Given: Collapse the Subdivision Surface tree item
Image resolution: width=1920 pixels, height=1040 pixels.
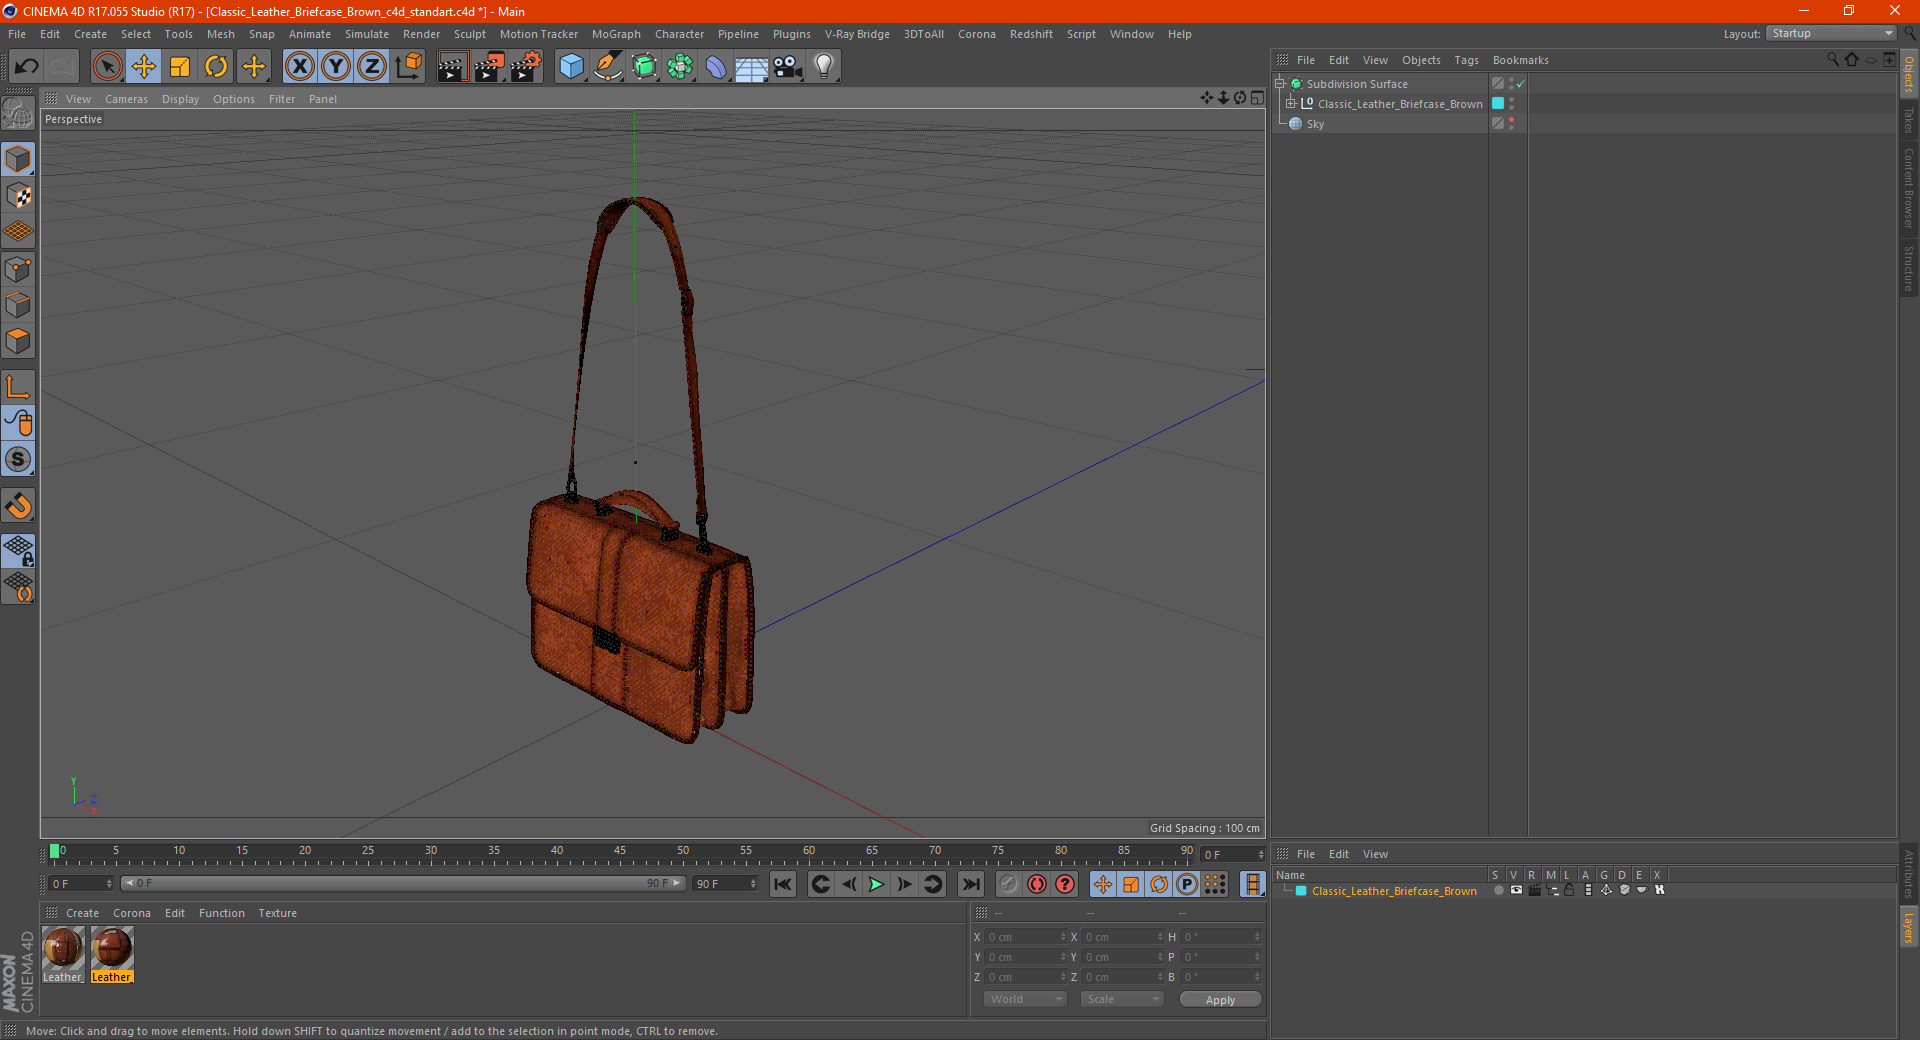Looking at the screenshot, I should click(1279, 84).
